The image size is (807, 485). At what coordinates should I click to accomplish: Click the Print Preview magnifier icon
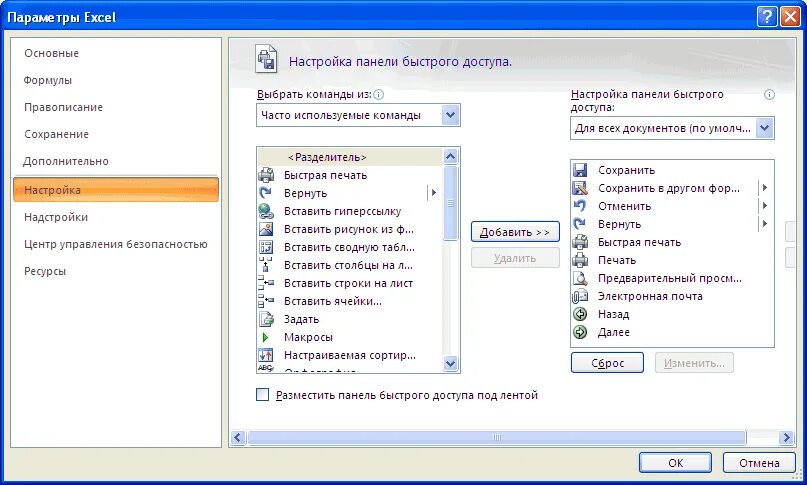(x=580, y=278)
